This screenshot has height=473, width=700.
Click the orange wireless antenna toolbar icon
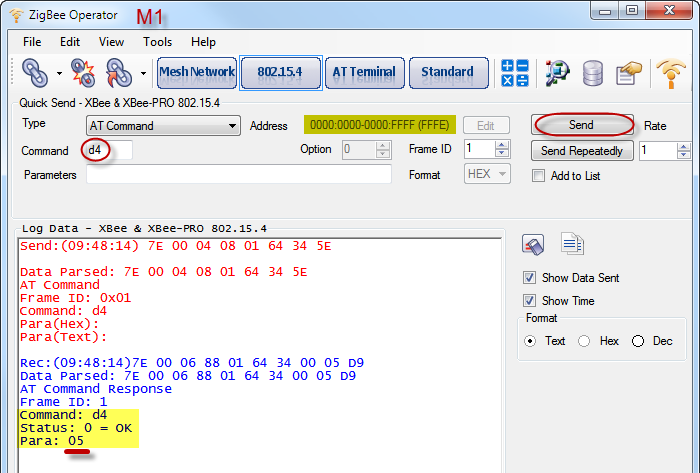[x=671, y=73]
